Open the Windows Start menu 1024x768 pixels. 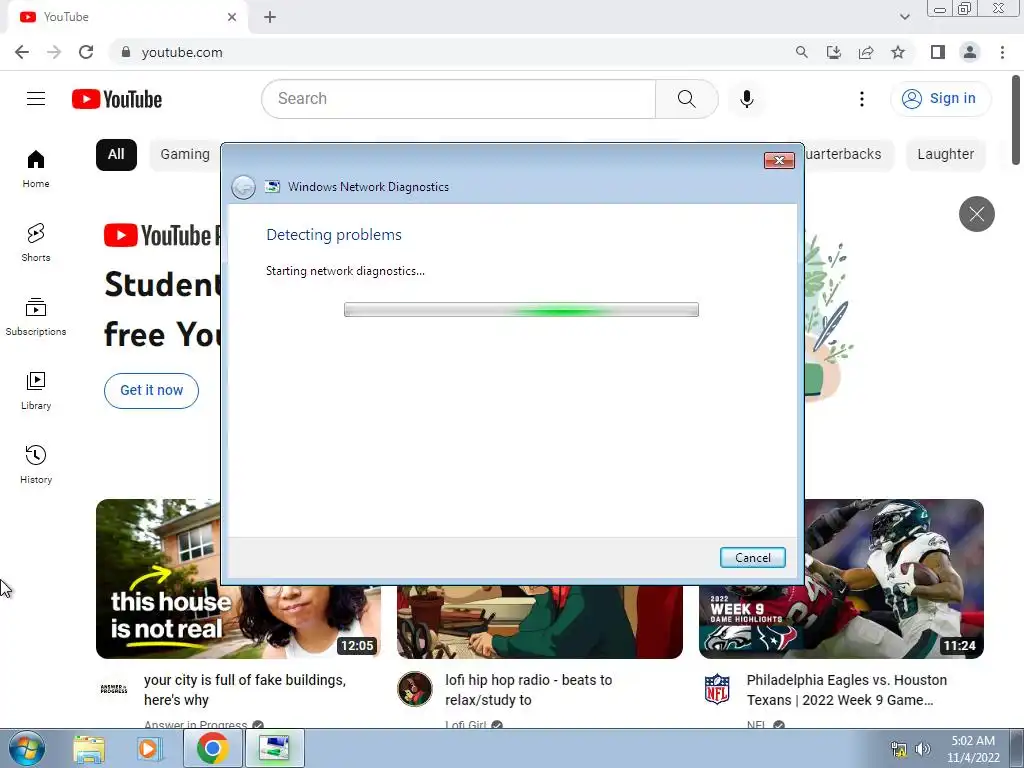(x=26, y=748)
